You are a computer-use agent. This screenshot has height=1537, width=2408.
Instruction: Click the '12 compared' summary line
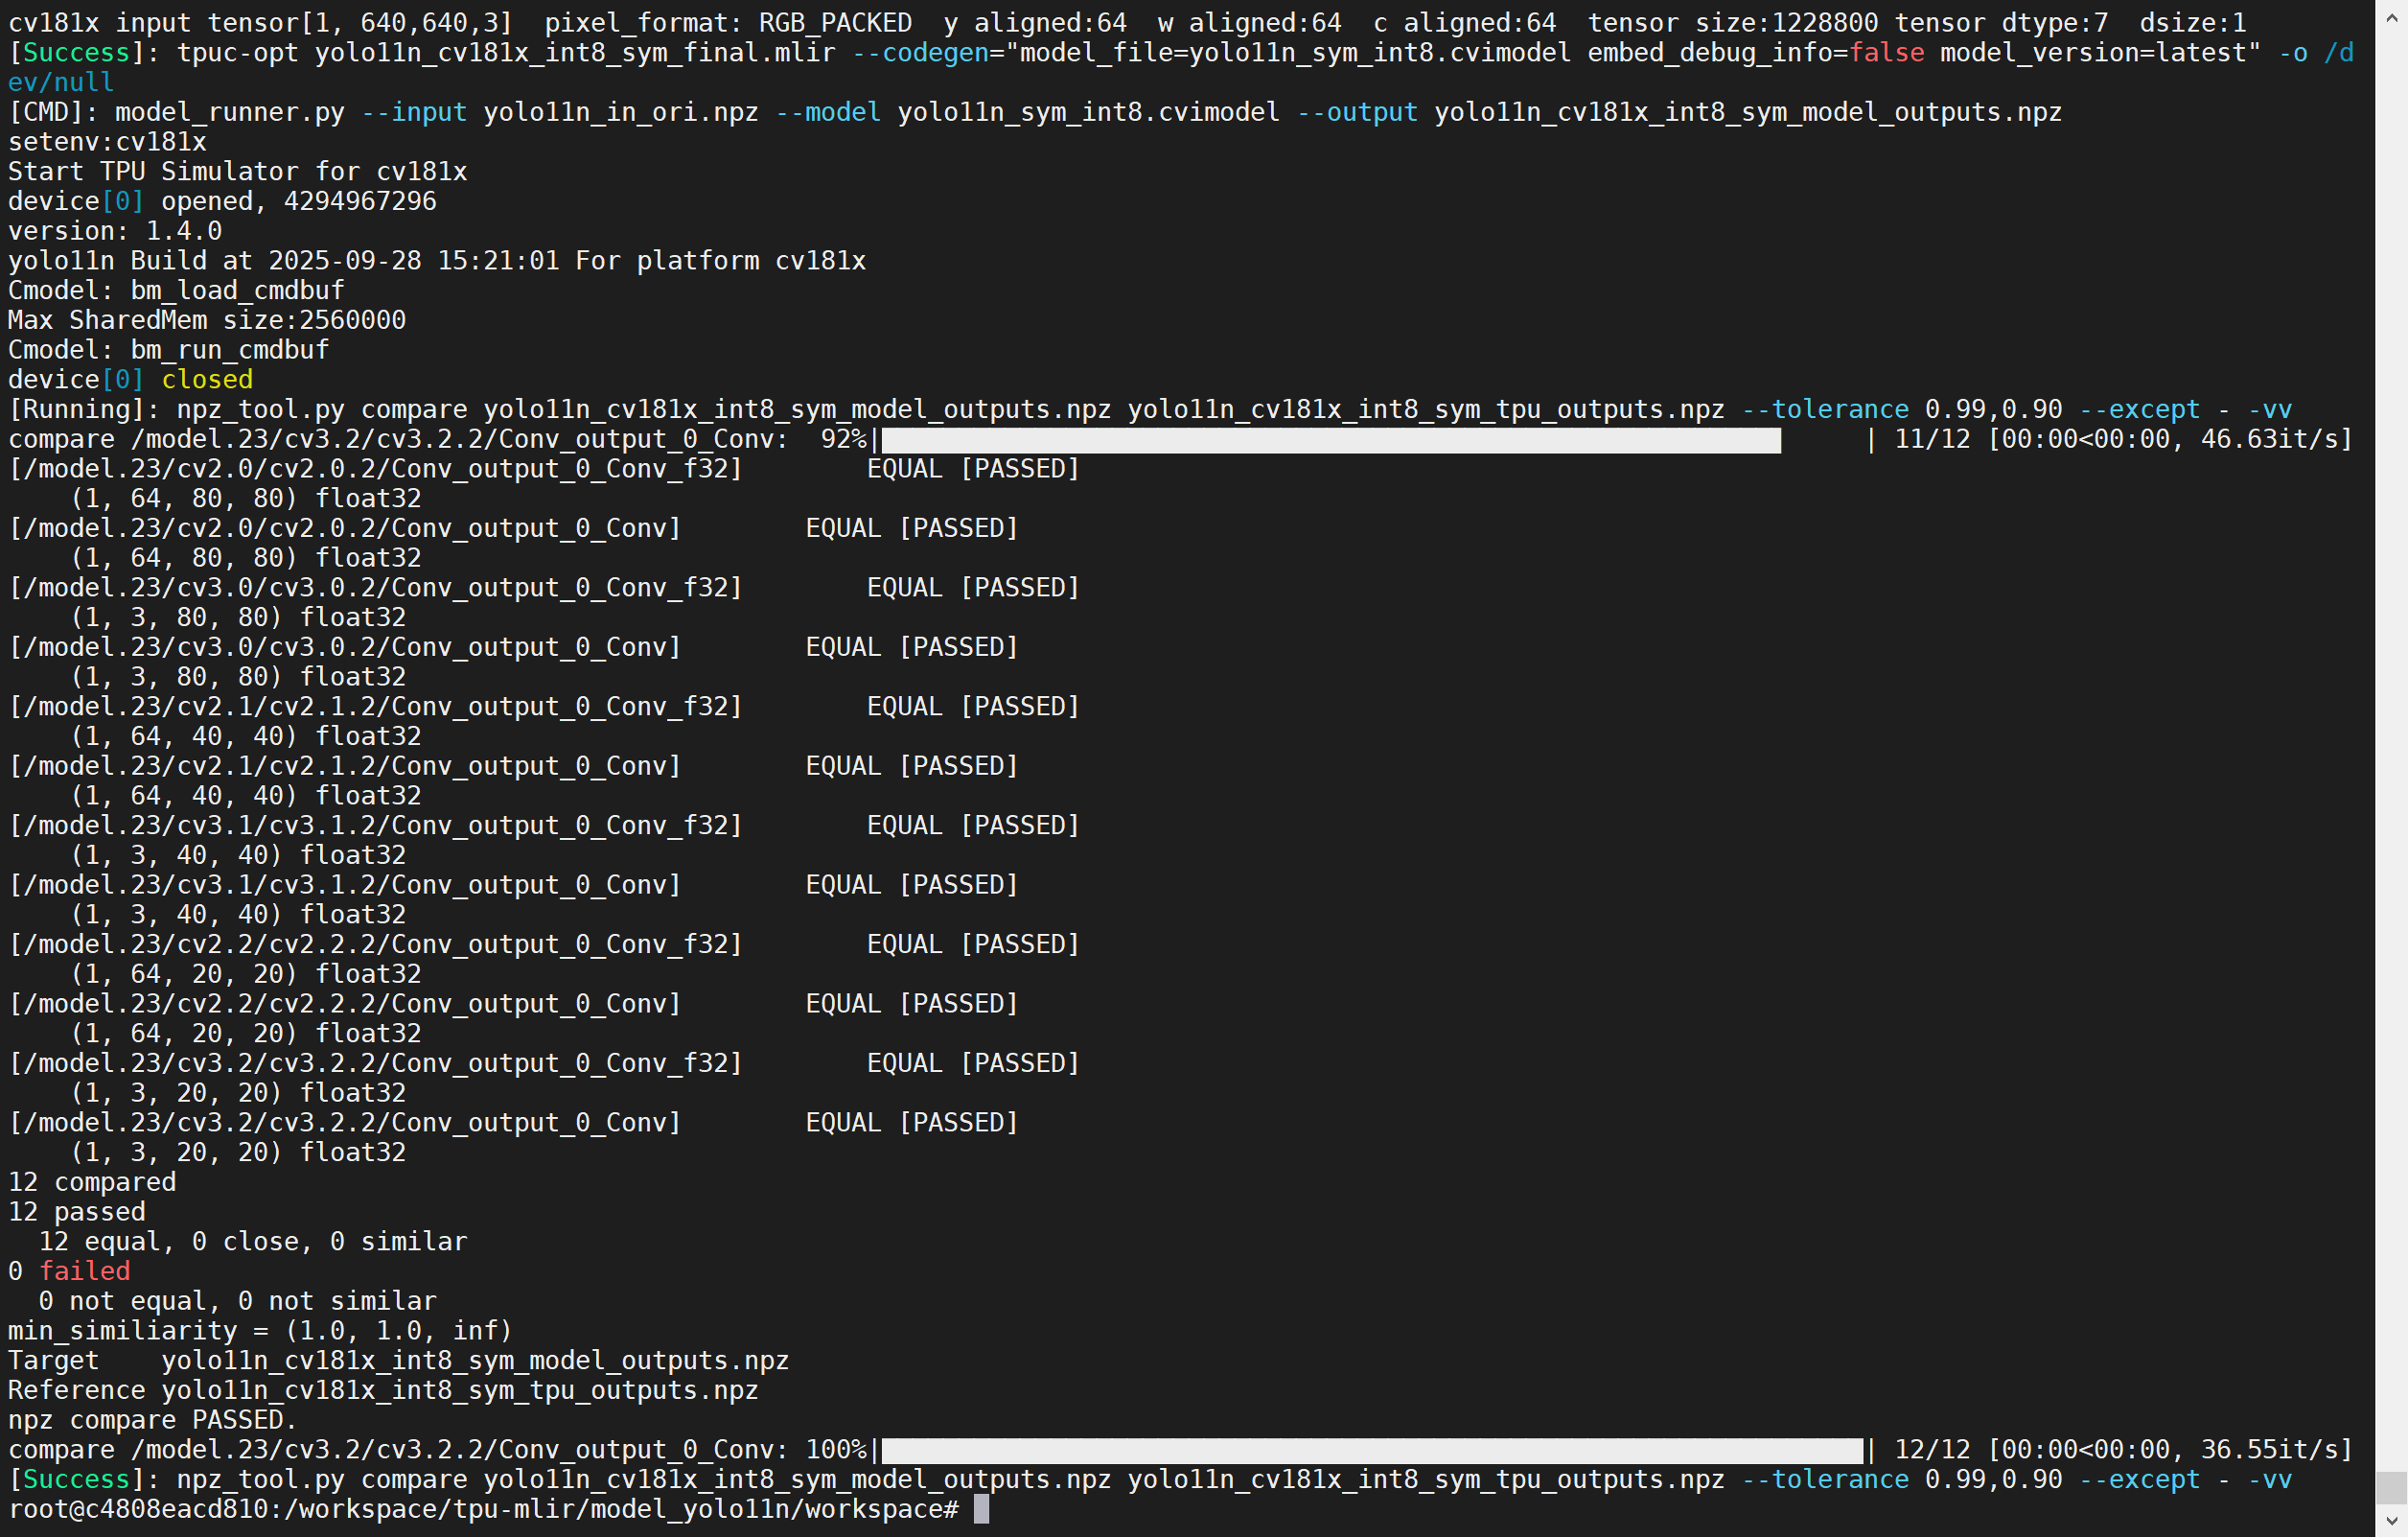[x=92, y=1182]
